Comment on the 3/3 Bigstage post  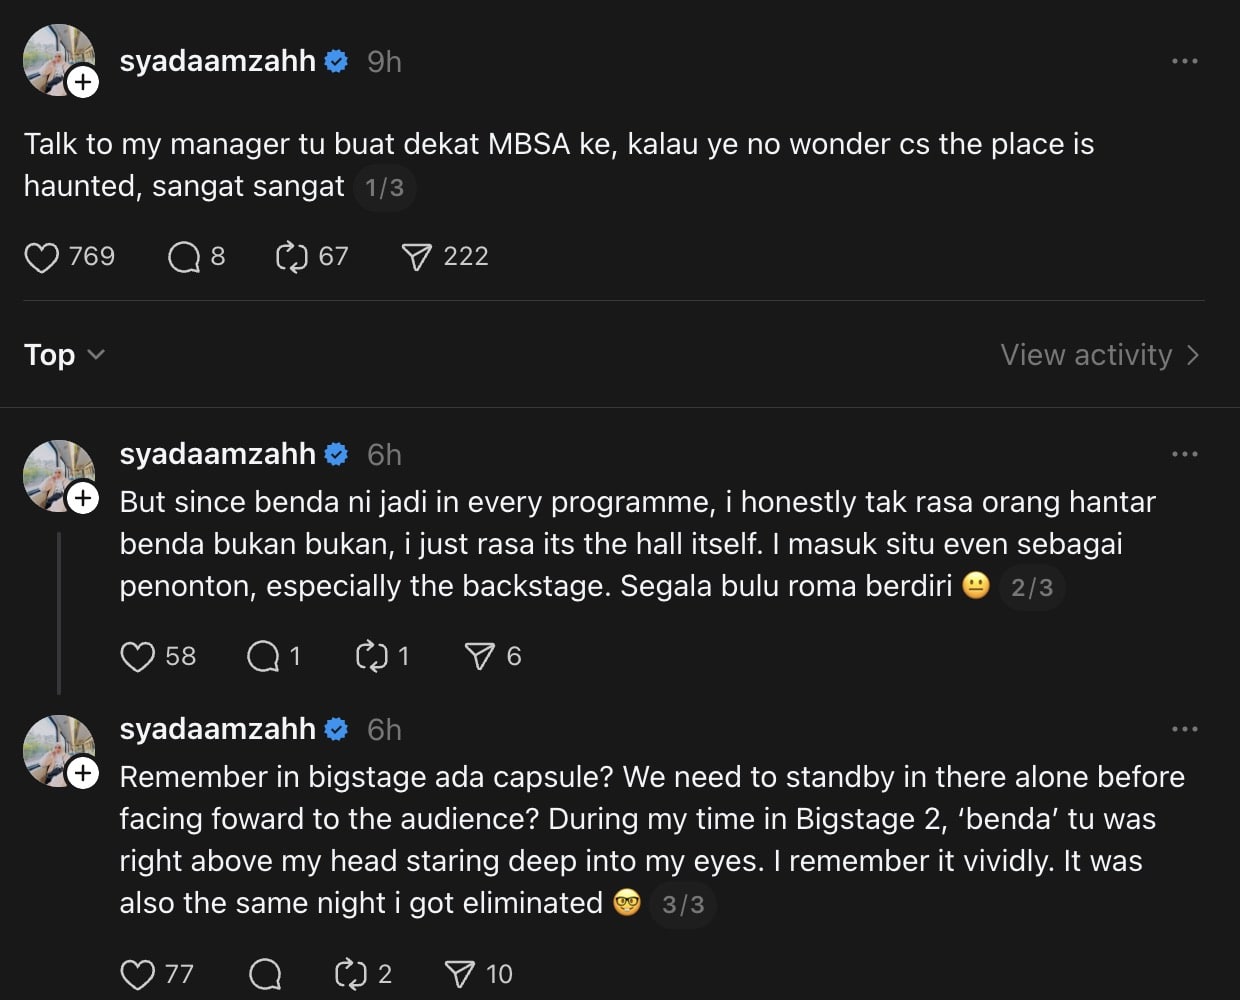(265, 974)
